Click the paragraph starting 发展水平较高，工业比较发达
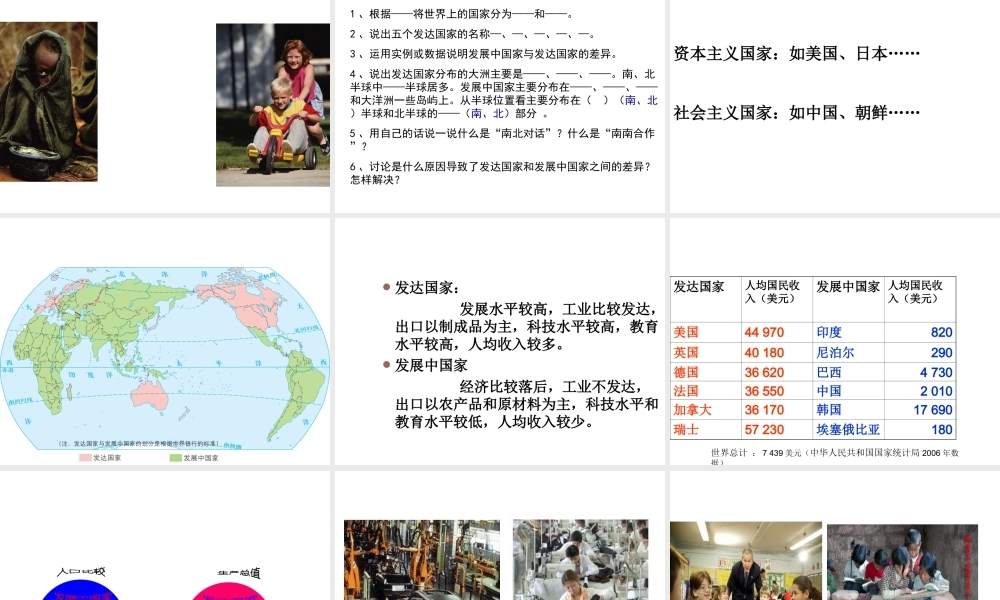1000x600 pixels. pos(527,327)
